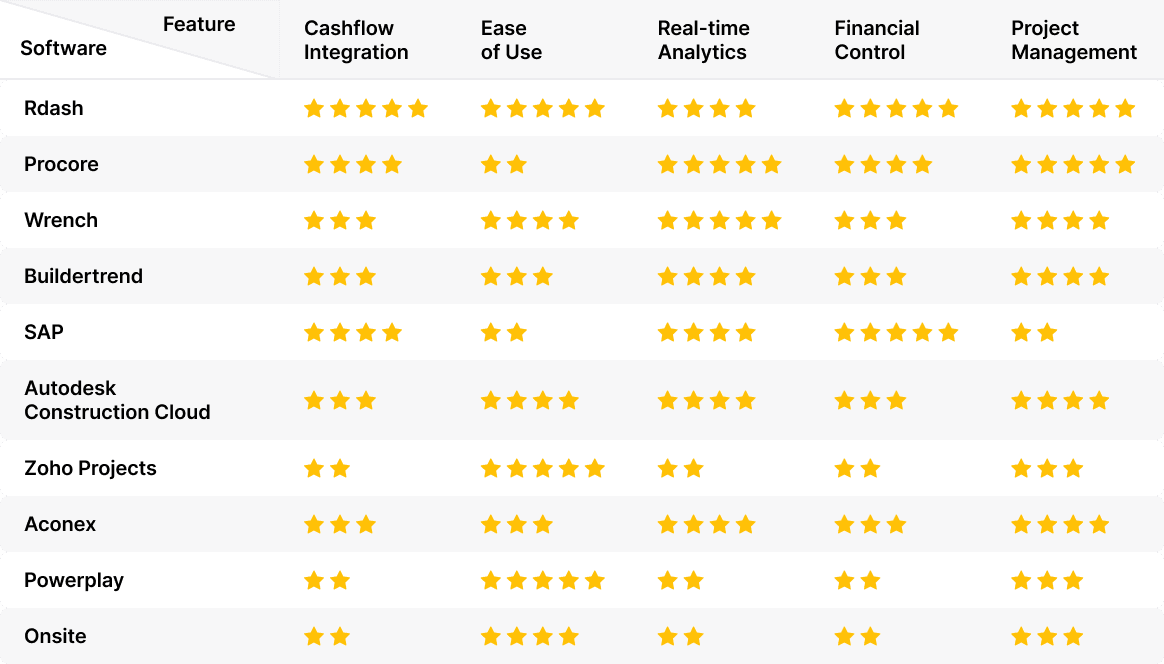Click the Rdash software name

(54, 108)
